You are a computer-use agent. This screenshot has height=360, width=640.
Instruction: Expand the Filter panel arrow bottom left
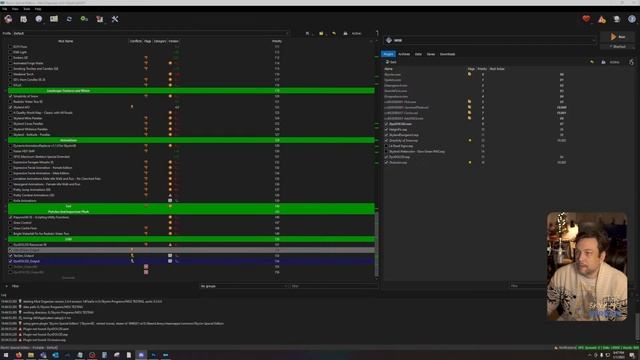pos(7,286)
